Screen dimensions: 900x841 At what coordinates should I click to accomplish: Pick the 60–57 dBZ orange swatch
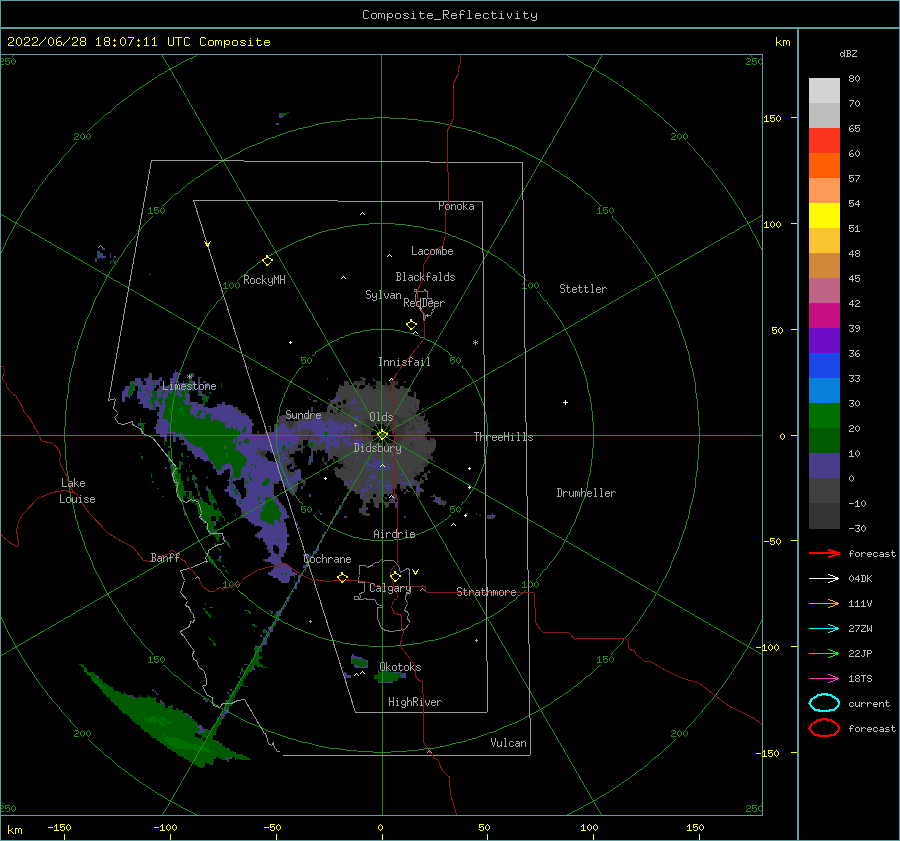click(824, 165)
